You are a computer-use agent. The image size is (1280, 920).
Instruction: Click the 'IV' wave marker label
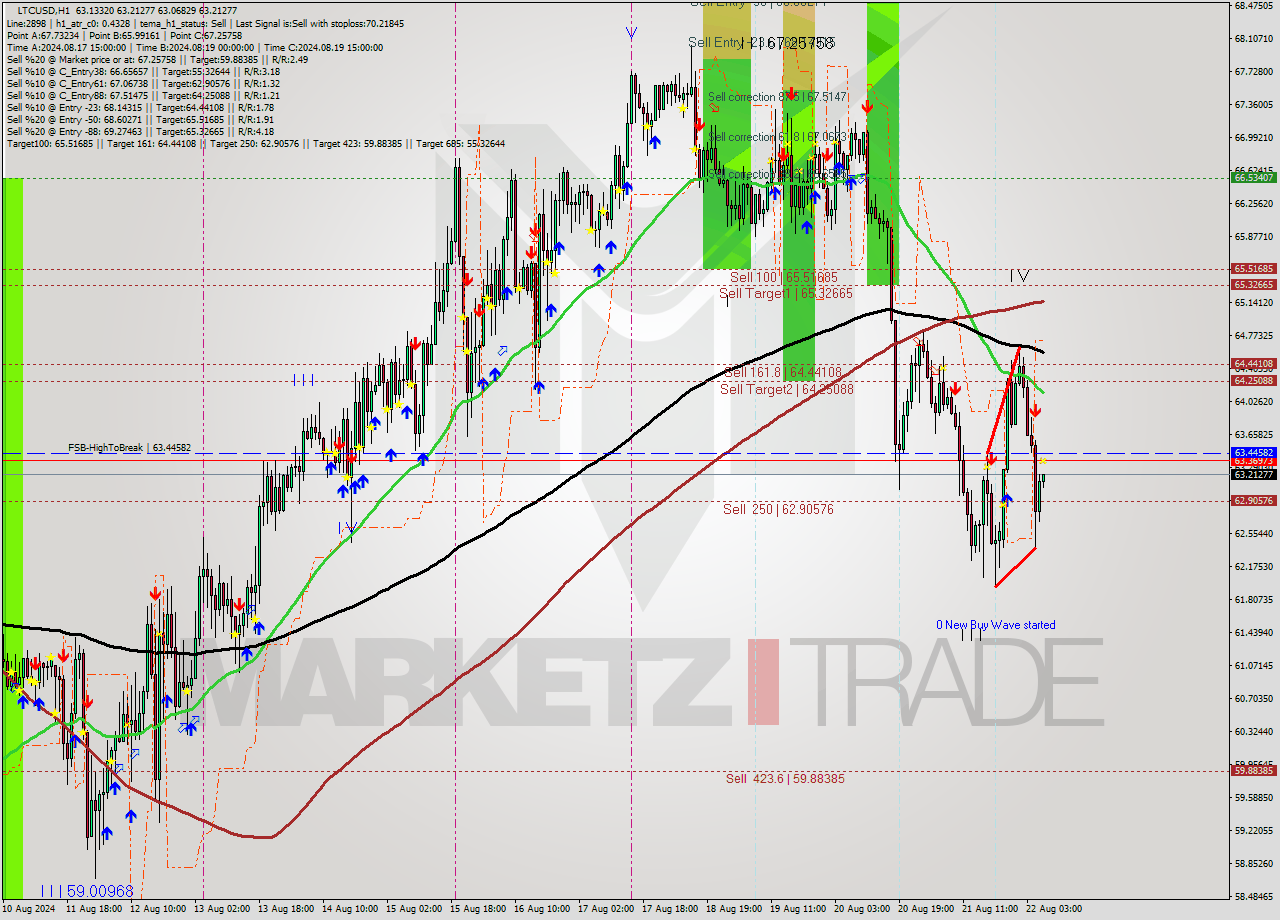pos(1019,275)
